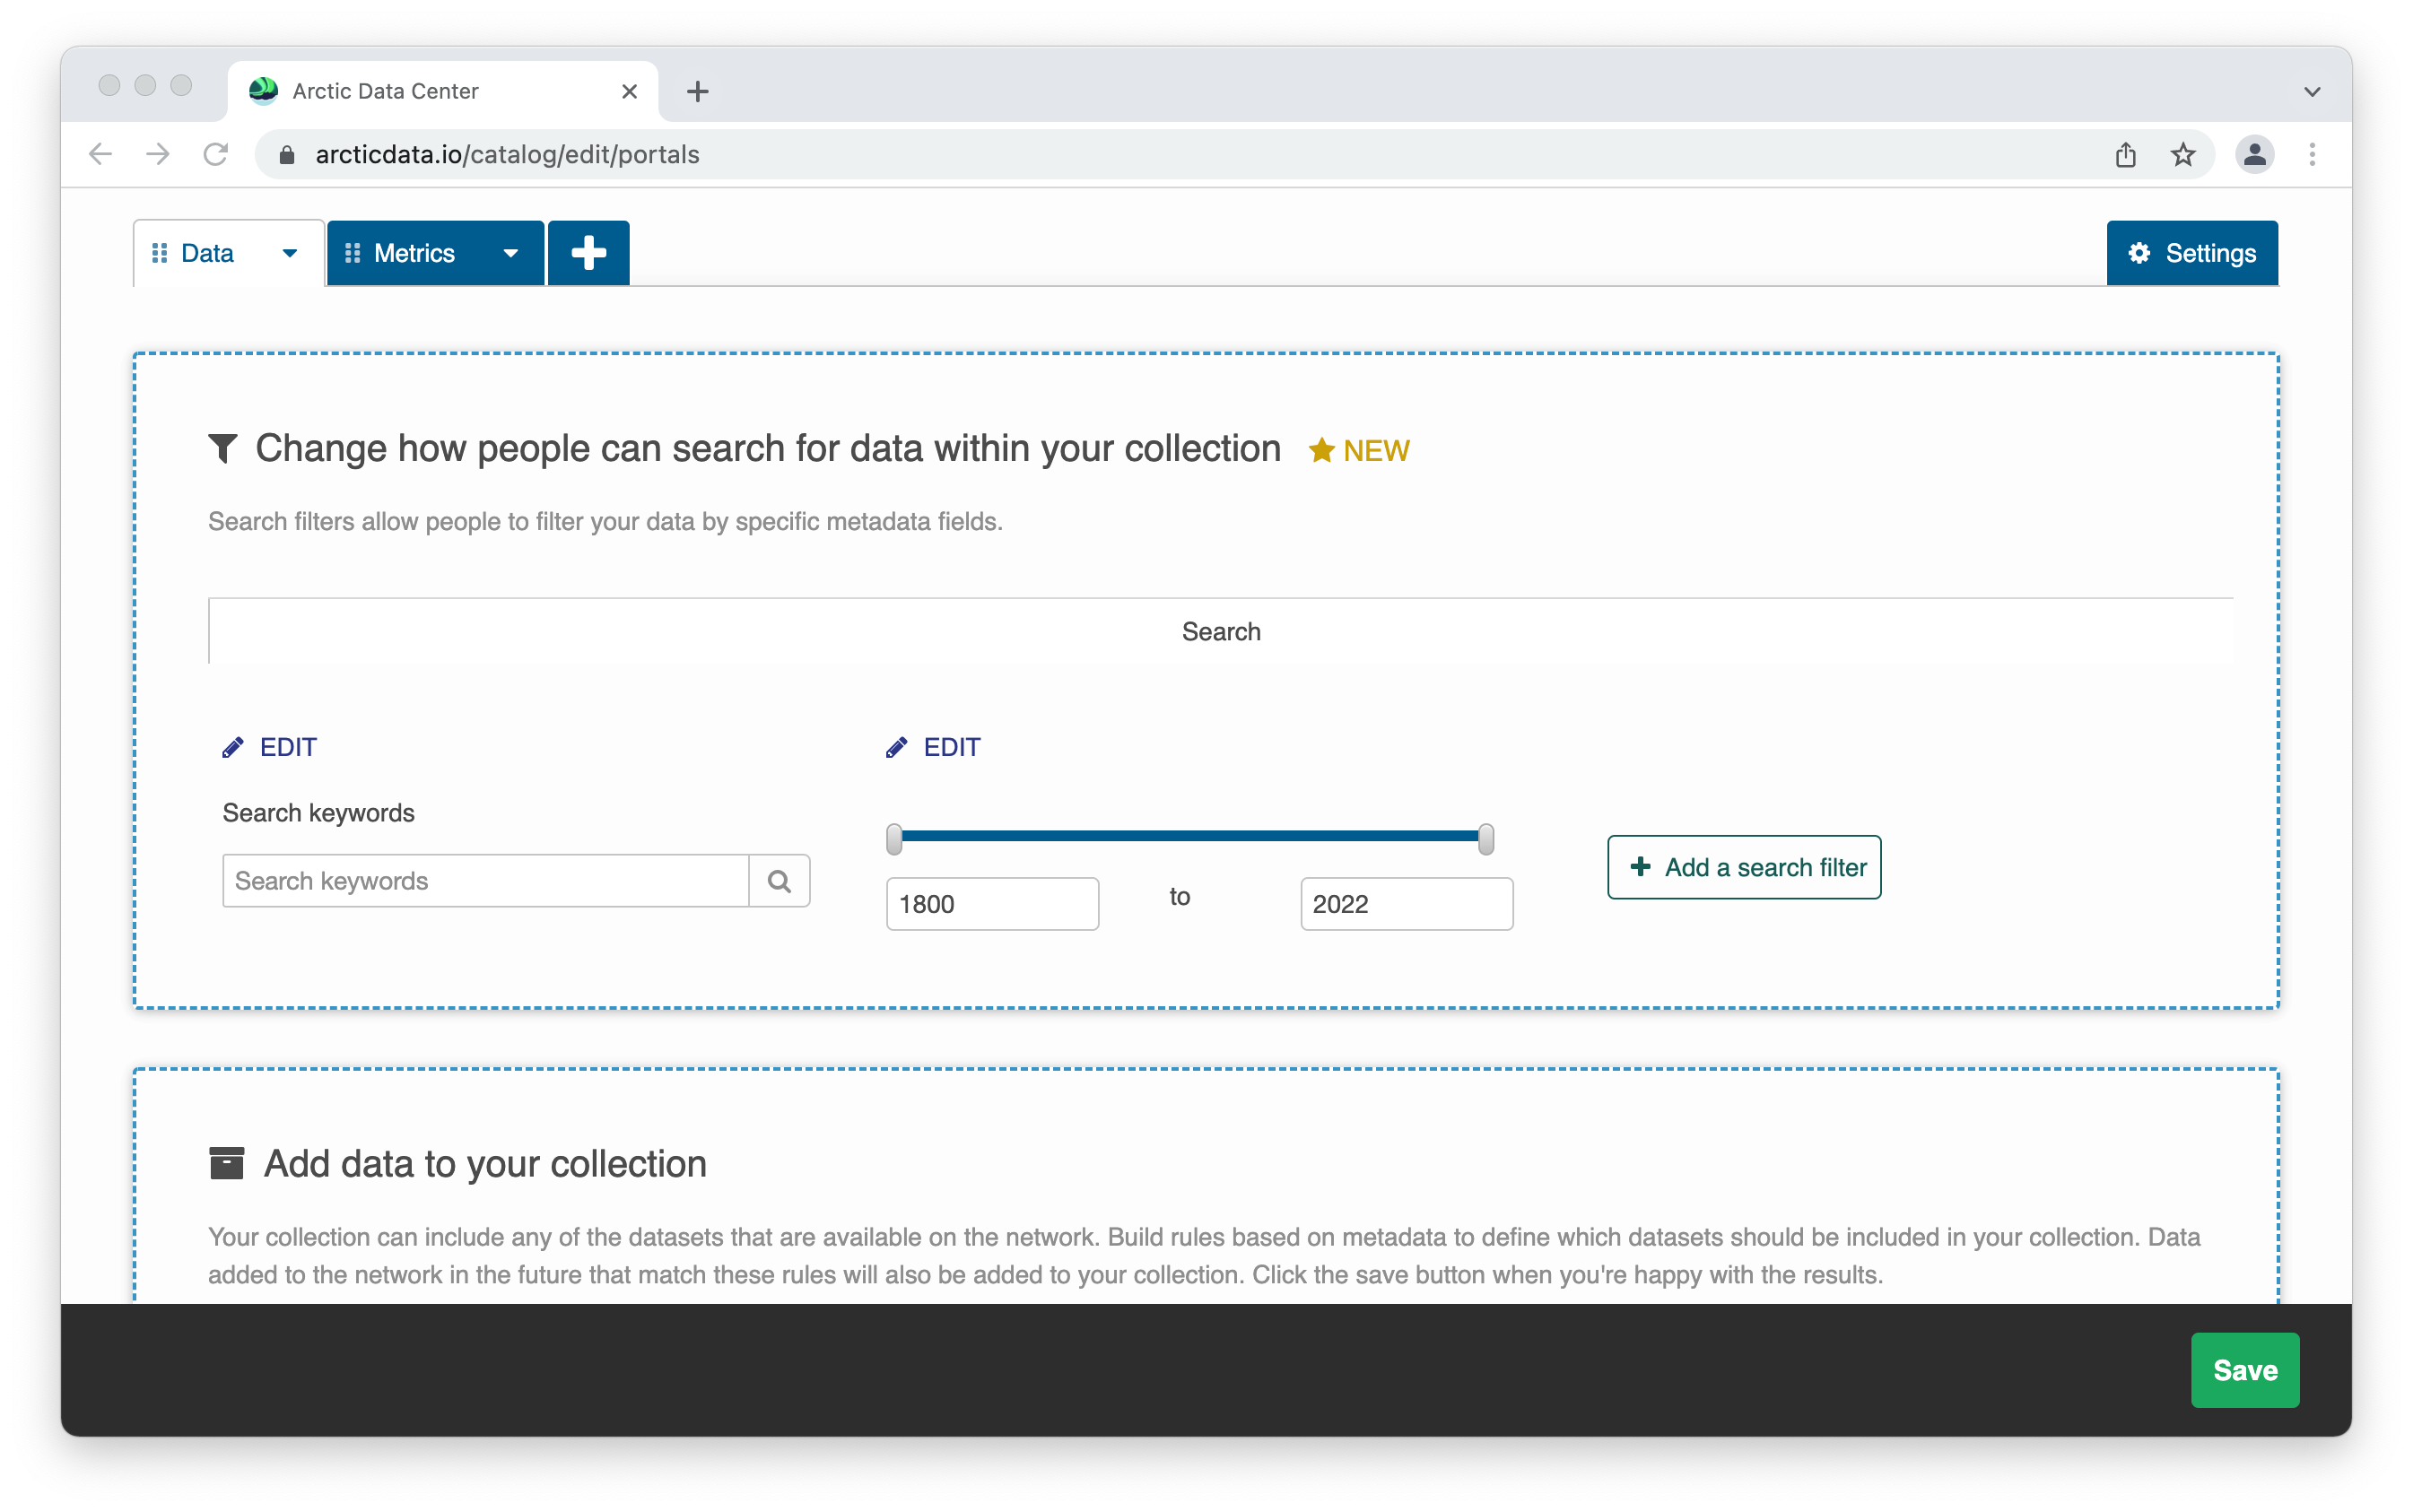Click the right year slider handle

pyautogui.click(x=1486, y=839)
